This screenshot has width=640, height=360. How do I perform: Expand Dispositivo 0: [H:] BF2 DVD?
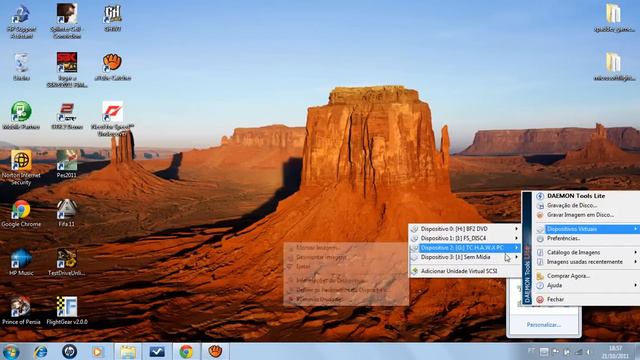(x=465, y=229)
